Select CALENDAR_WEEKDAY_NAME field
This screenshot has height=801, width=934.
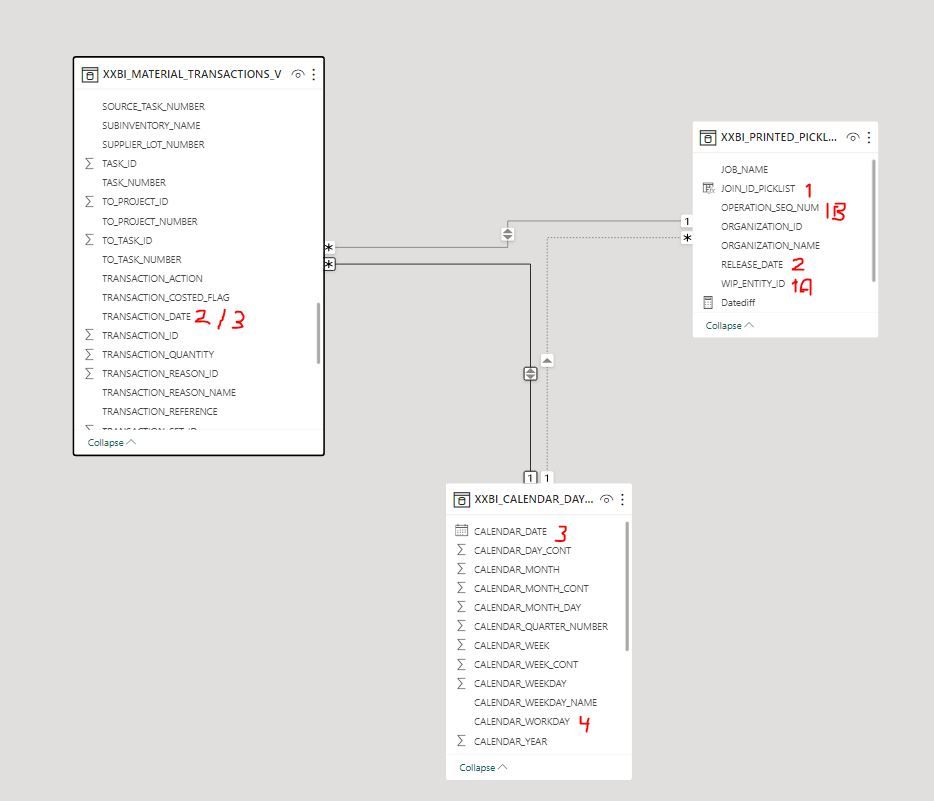coord(536,702)
